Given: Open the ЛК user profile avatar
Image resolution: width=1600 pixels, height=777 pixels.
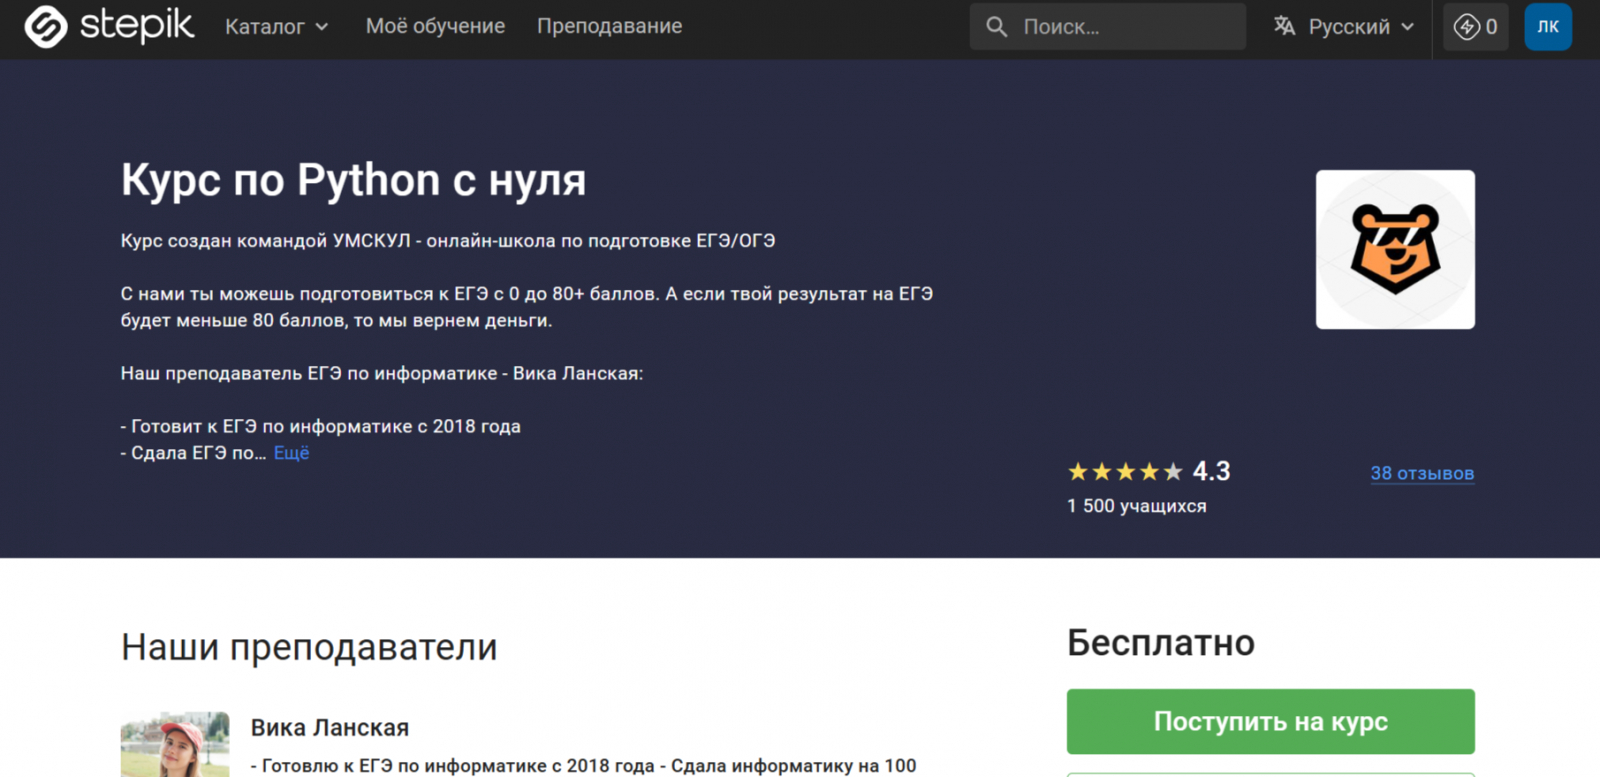Looking at the screenshot, I should (x=1547, y=27).
